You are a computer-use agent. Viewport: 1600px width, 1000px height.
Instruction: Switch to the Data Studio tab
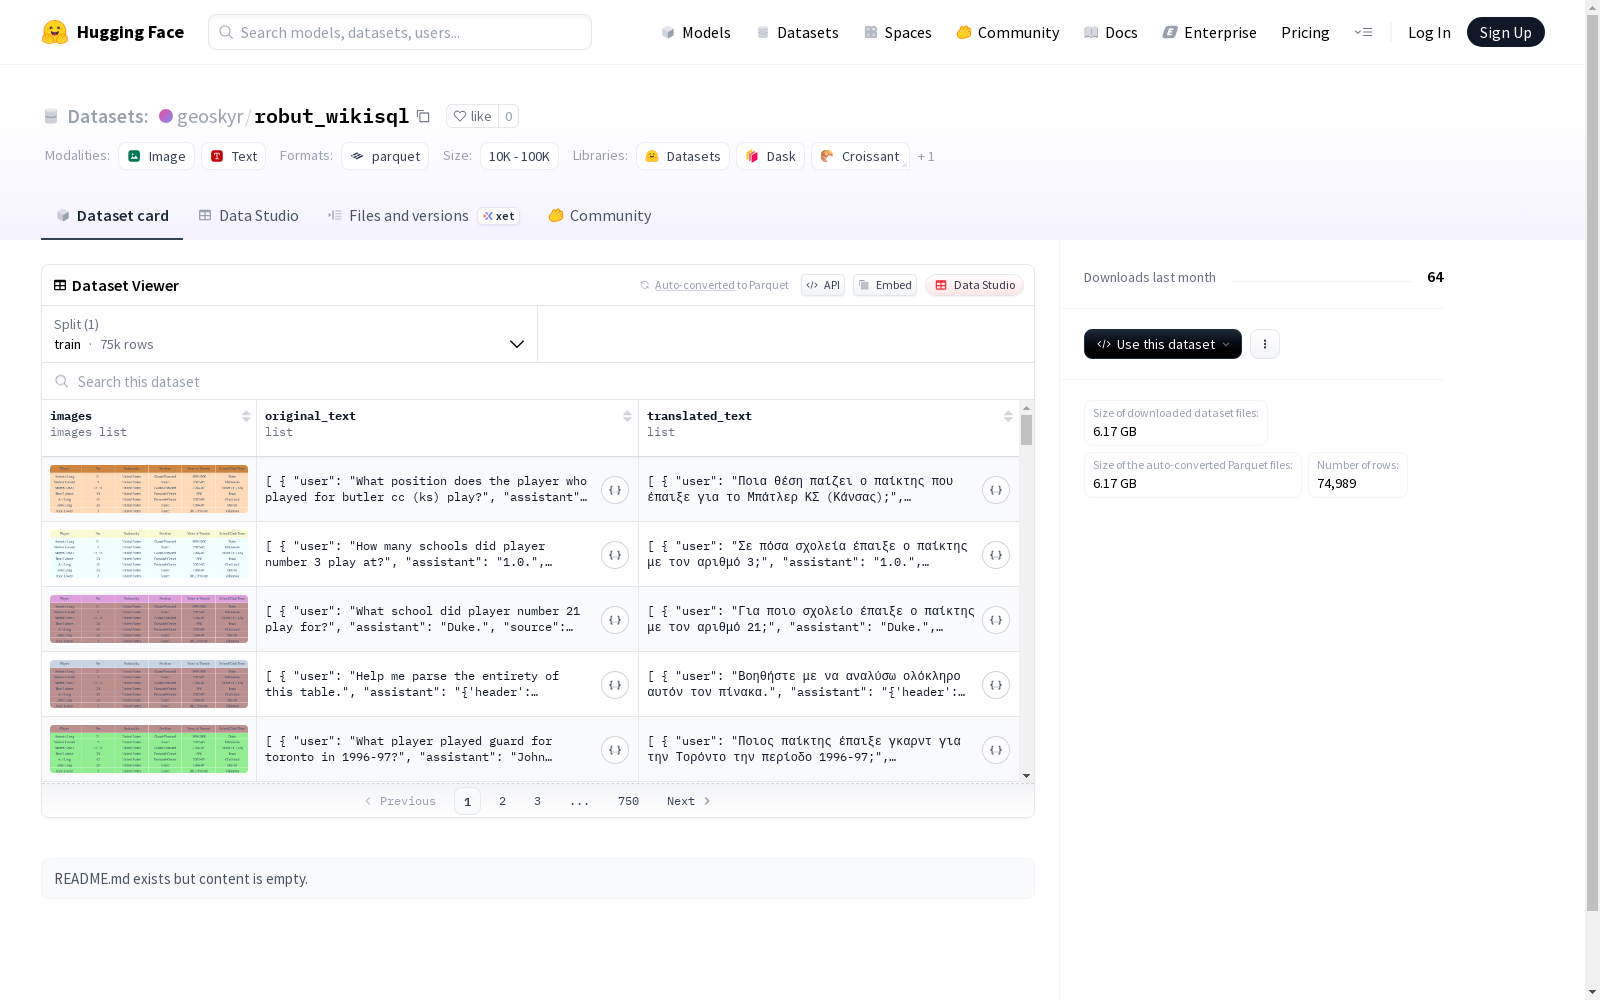pyautogui.click(x=248, y=216)
